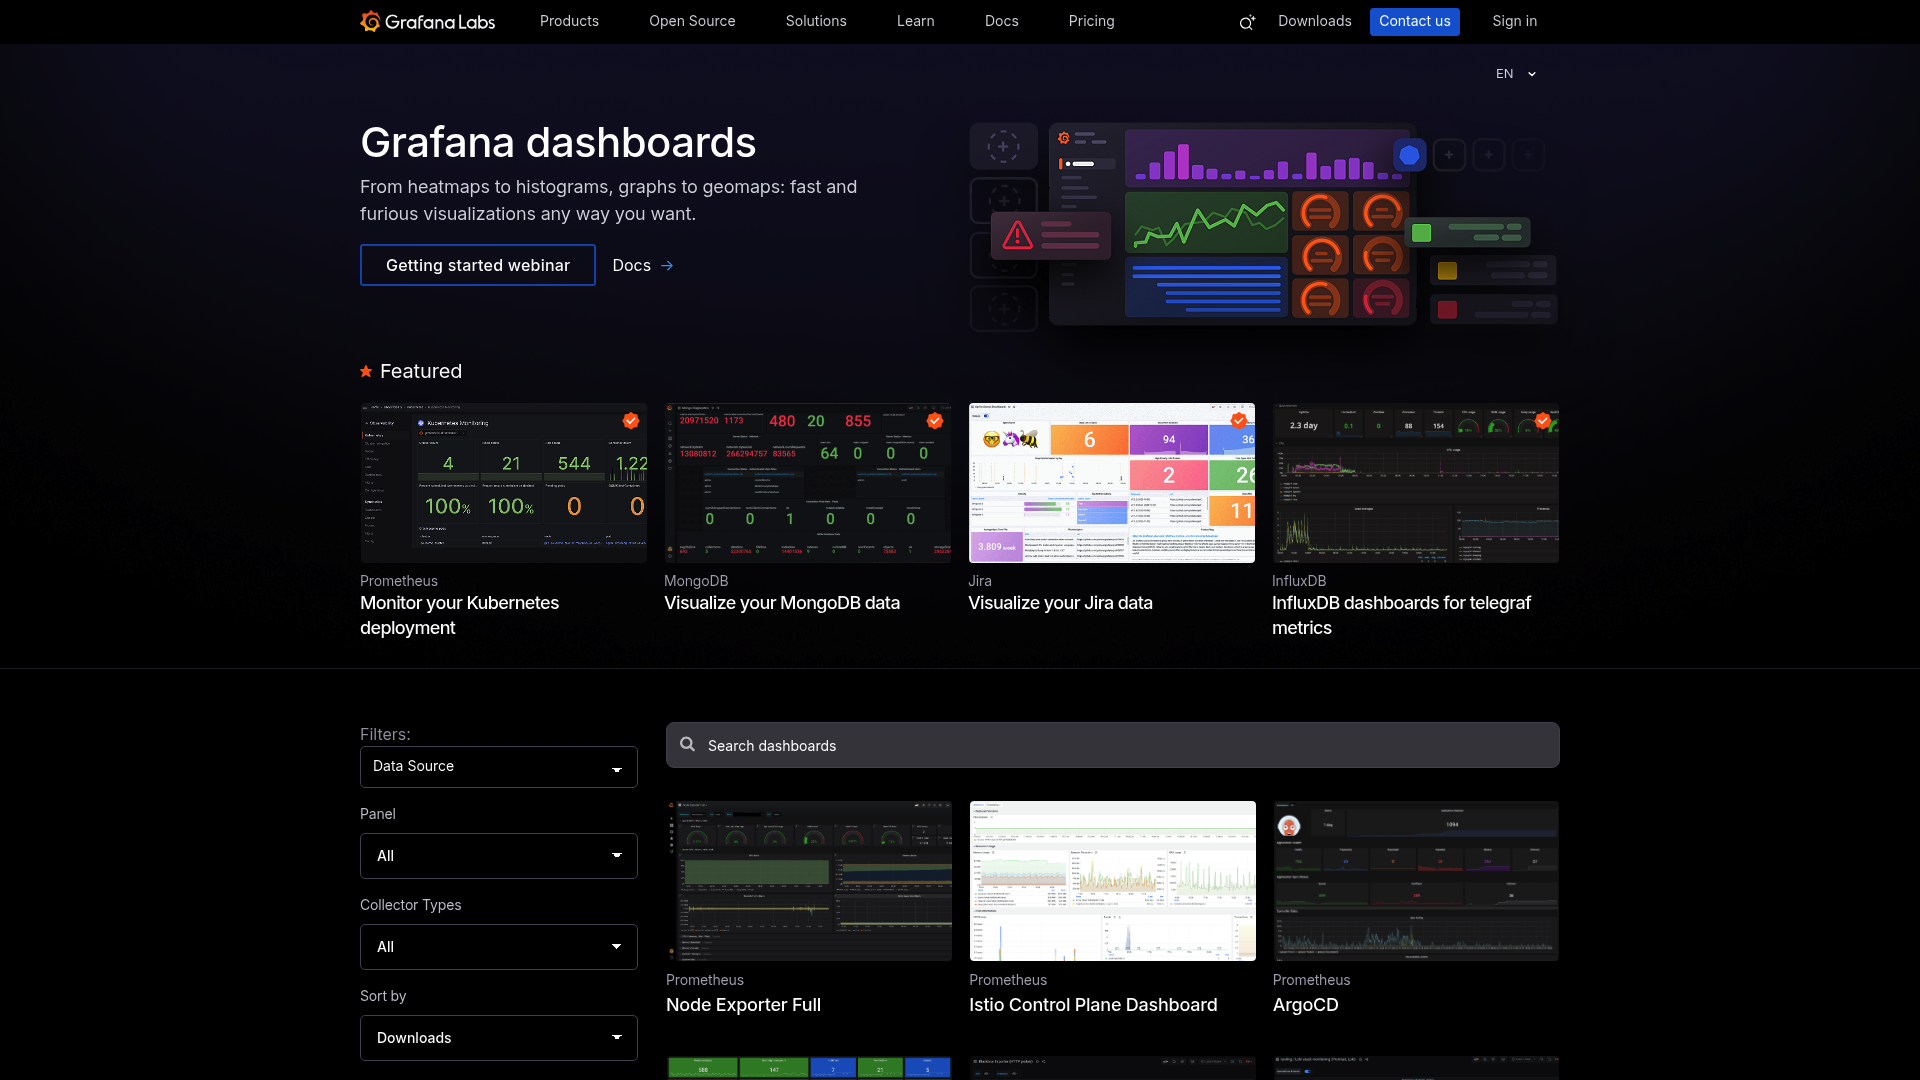Click the Contact us button
Screen dimensions: 1920x1080
[x=1414, y=21]
